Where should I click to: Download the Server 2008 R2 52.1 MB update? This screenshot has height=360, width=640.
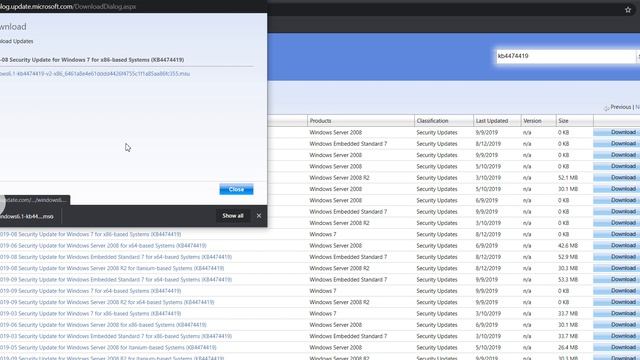point(616,178)
